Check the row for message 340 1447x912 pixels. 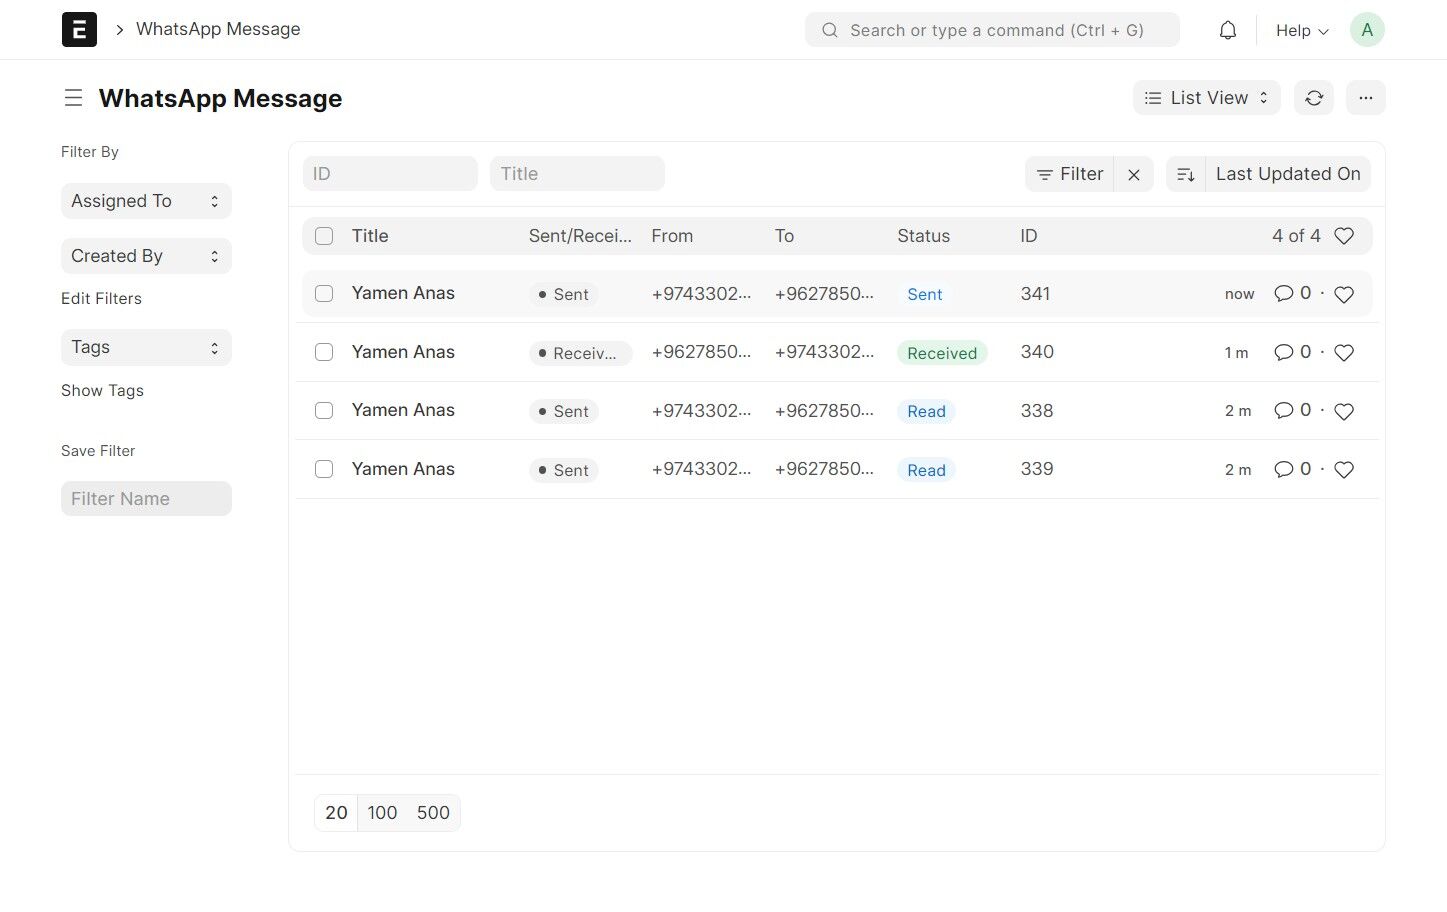(324, 353)
